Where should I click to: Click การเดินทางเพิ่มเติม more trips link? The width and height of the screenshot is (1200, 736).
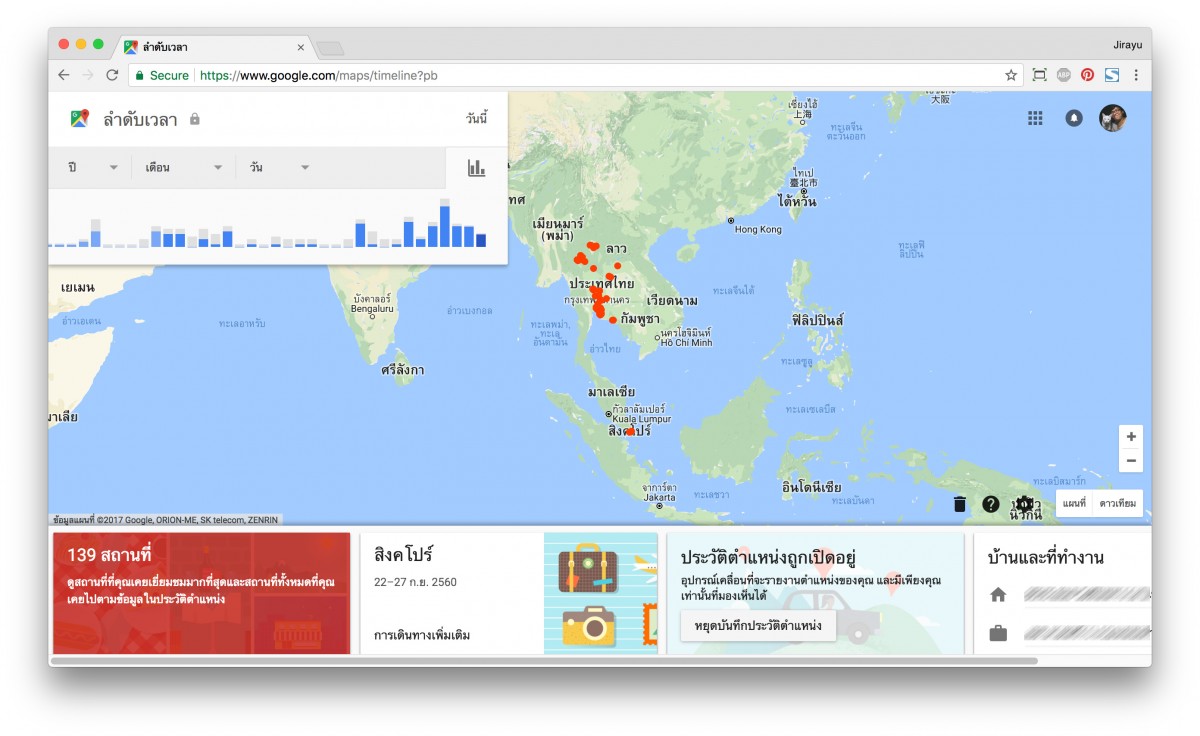(421, 635)
